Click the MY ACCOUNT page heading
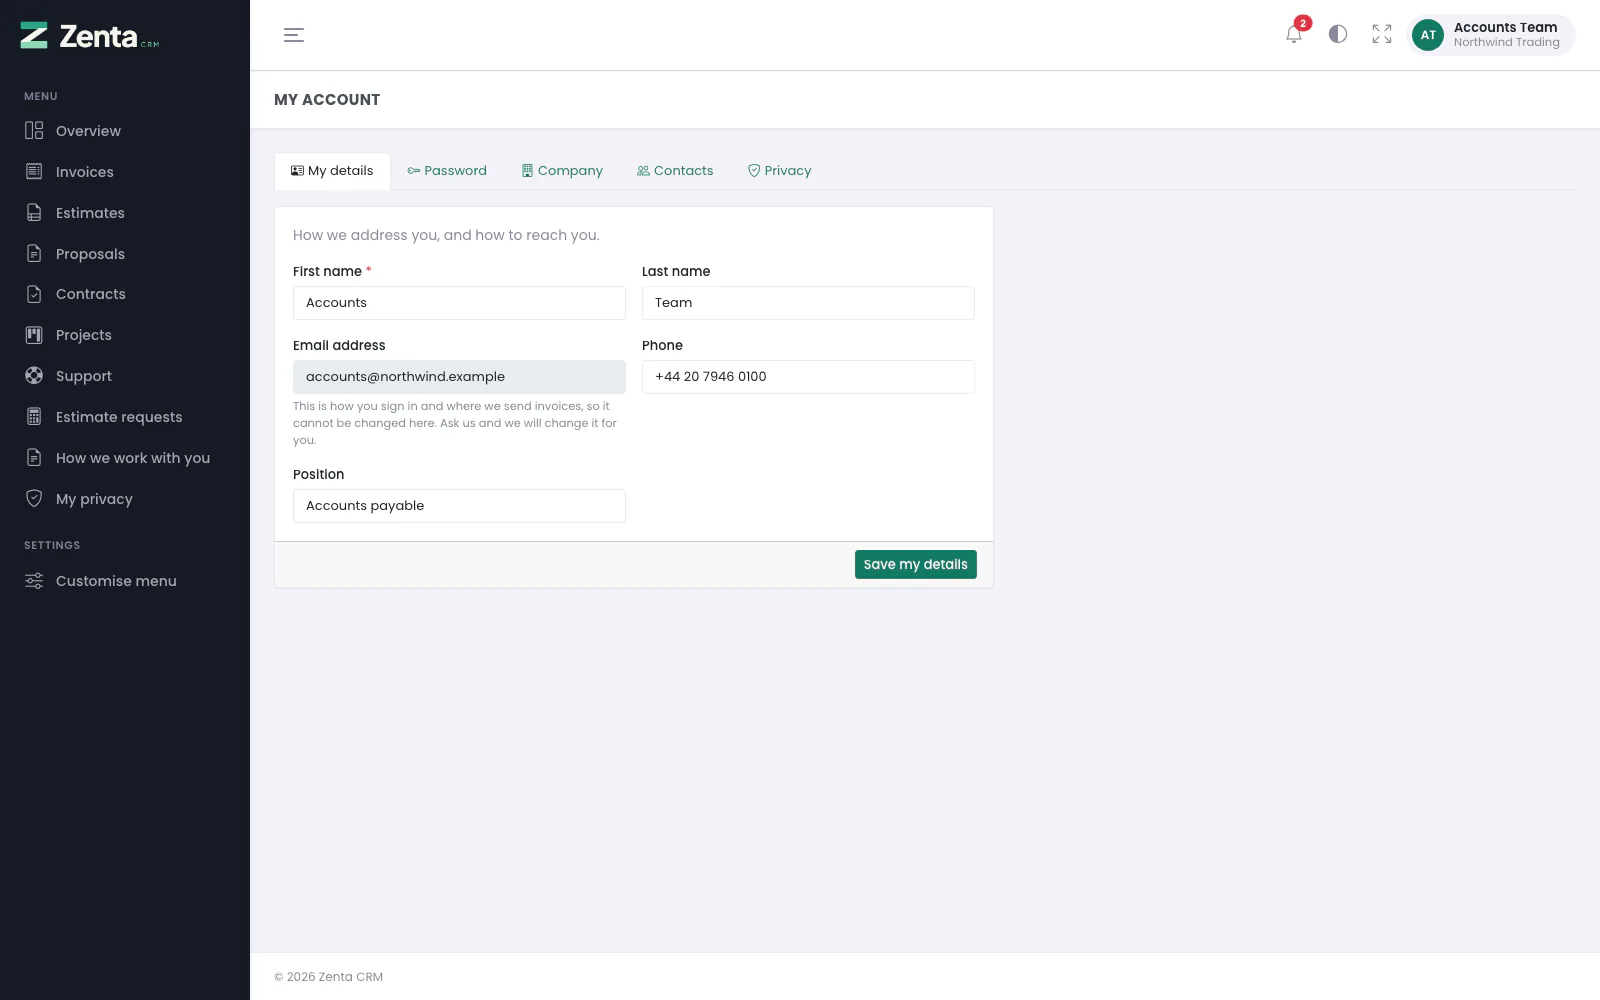The height and width of the screenshot is (1000, 1600). point(327,100)
